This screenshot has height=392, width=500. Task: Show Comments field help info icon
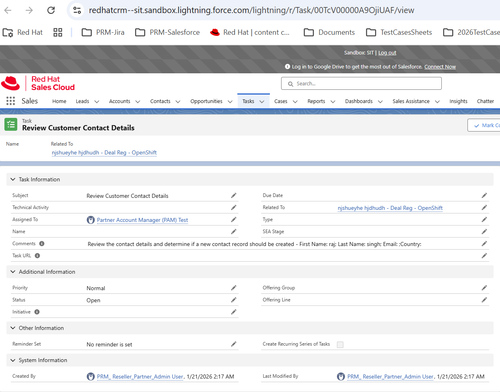coord(42,244)
